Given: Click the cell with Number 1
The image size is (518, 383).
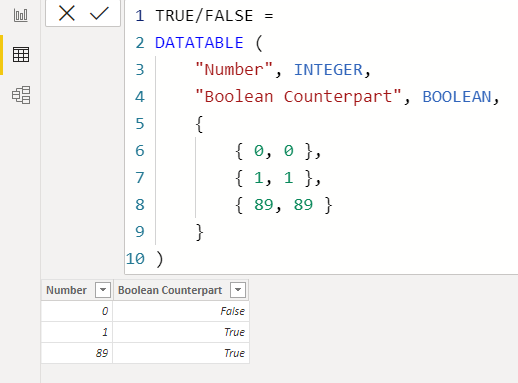Looking at the screenshot, I should (77, 332).
